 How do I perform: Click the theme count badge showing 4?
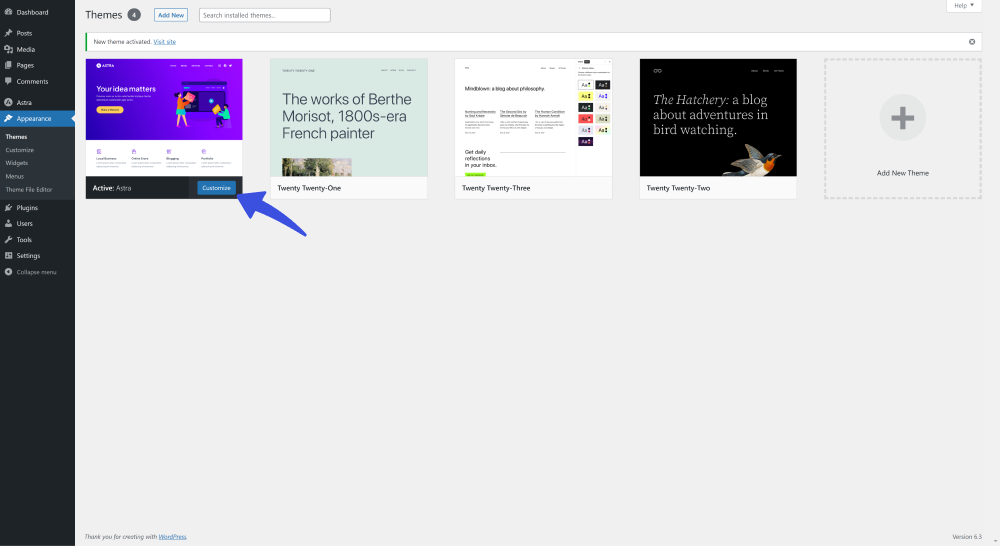click(134, 15)
